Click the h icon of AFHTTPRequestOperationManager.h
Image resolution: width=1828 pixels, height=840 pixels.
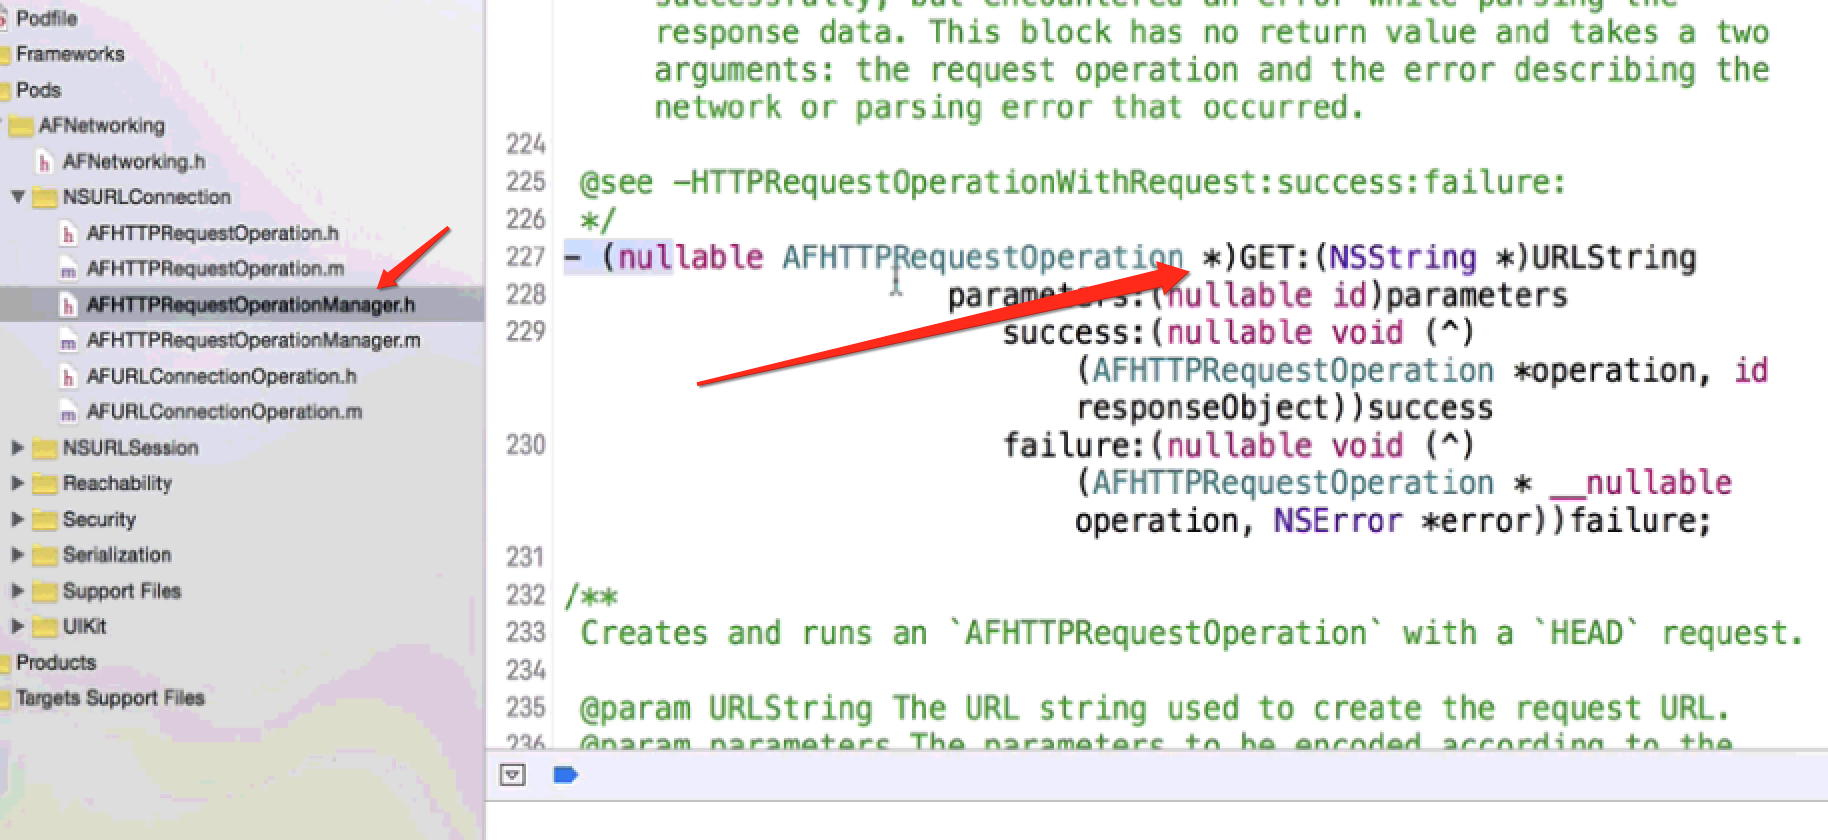coord(68,305)
